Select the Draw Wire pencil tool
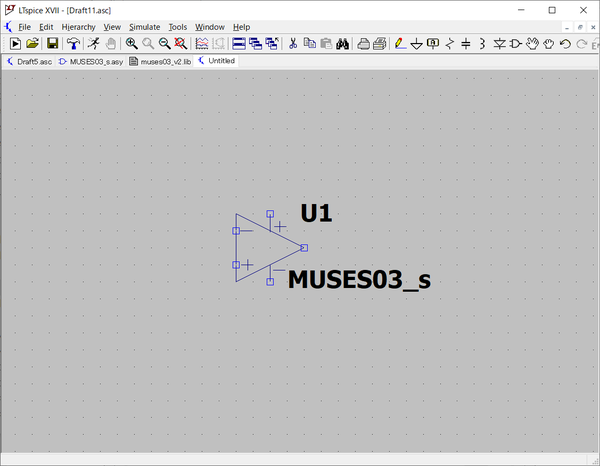The height and width of the screenshot is (466, 600). tap(400, 44)
